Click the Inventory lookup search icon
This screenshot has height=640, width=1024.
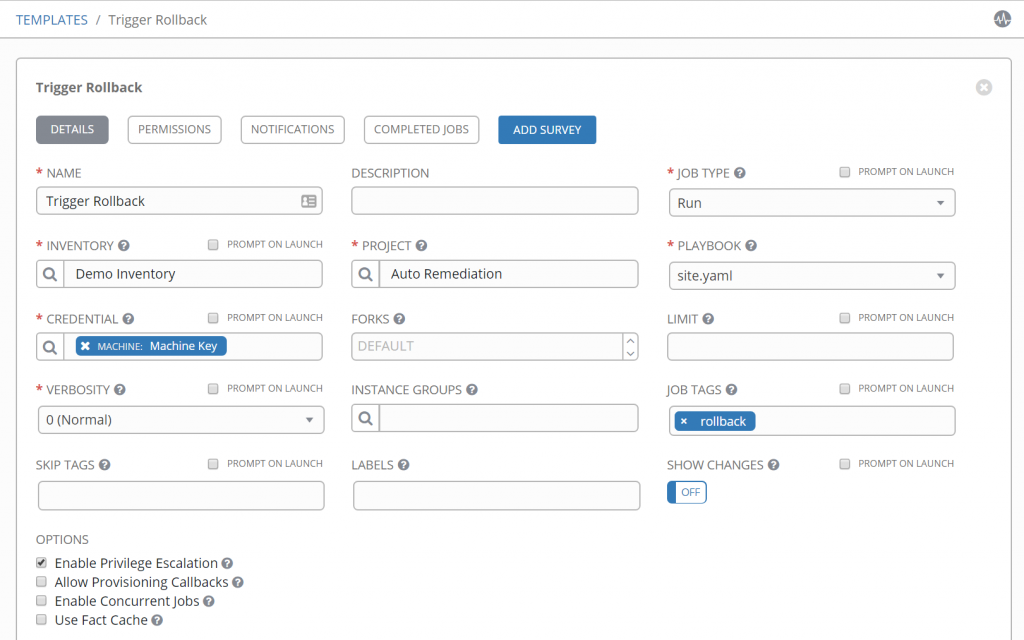click(x=50, y=274)
